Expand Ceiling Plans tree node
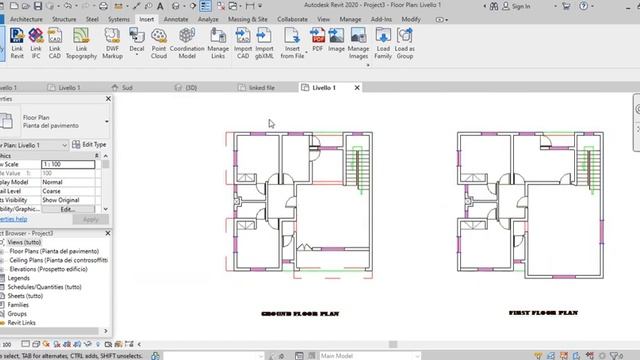This screenshot has width=640, height=360. point(2,260)
